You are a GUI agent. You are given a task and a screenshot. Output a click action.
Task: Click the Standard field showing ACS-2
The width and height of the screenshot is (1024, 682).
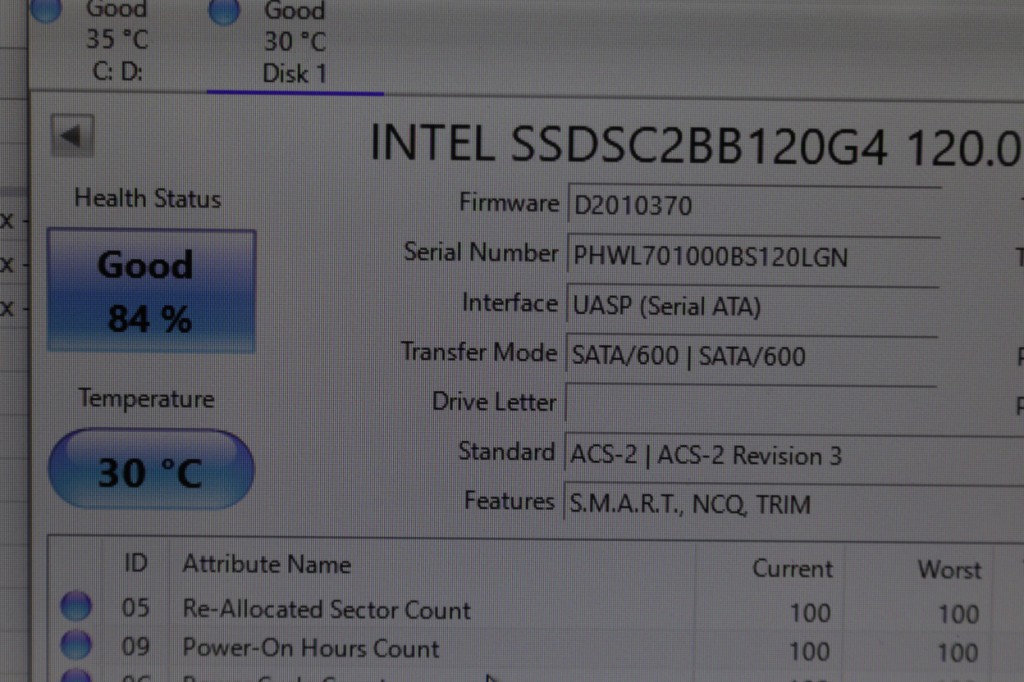[790, 456]
